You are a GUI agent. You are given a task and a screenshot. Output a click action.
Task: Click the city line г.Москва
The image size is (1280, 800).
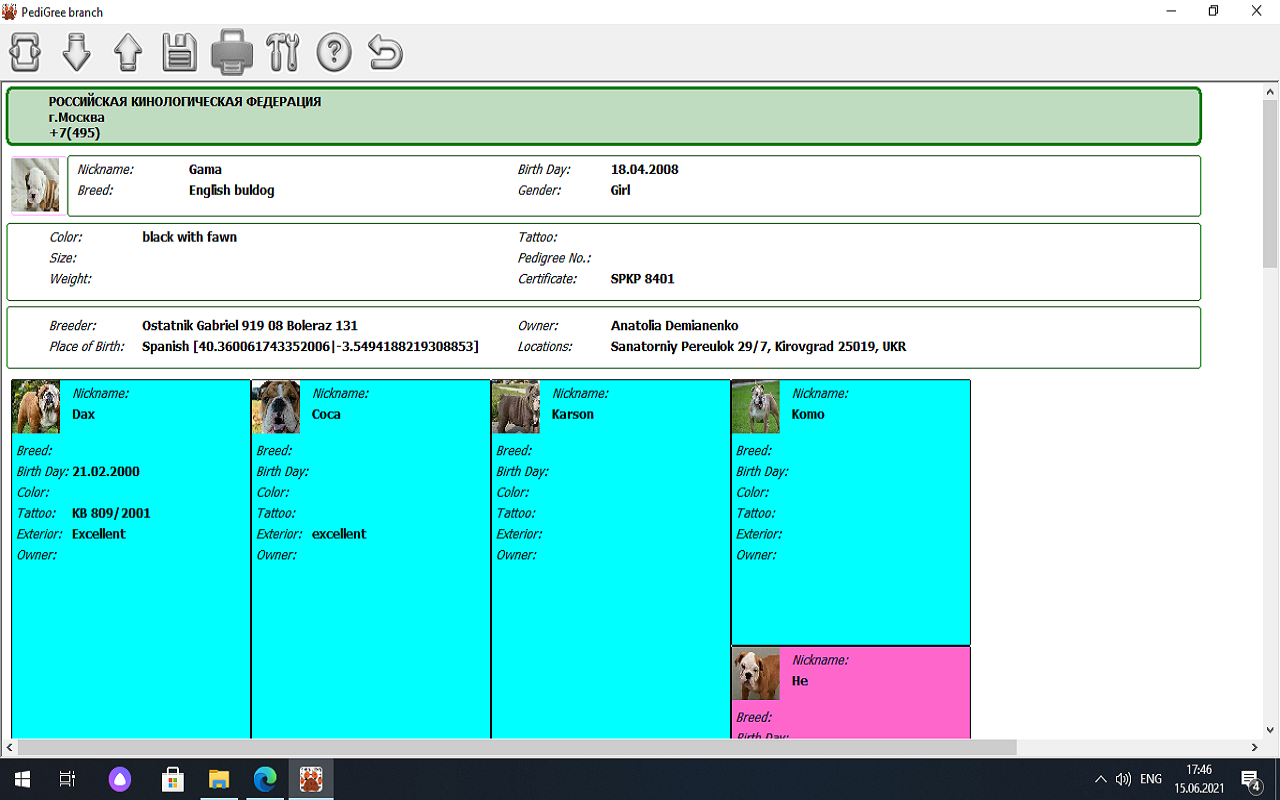coord(76,118)
